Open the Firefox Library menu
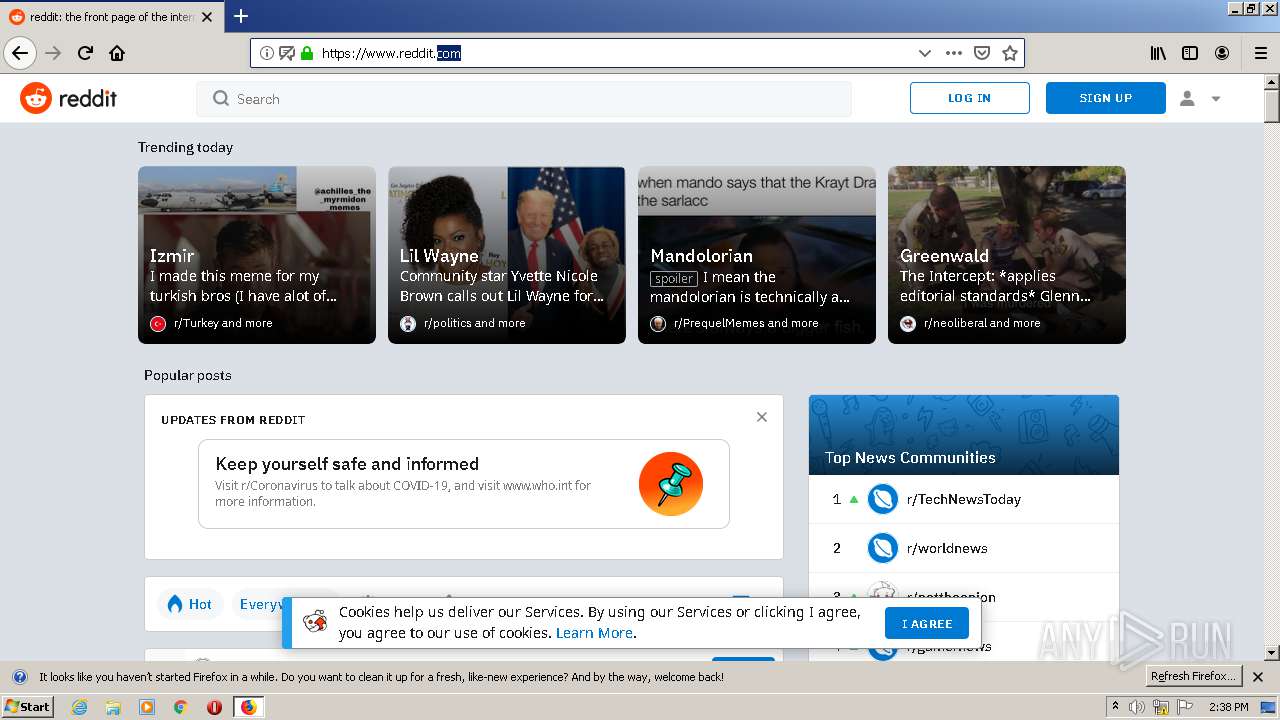The height and width of the screenshot is (720, 1280). (x=1158, y=53)
